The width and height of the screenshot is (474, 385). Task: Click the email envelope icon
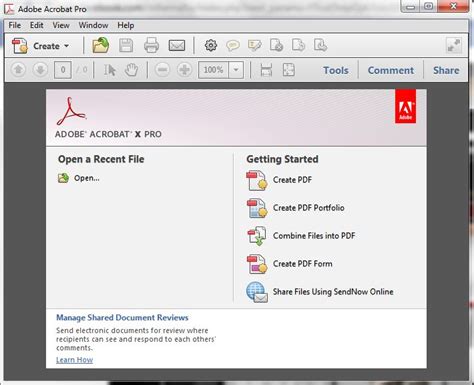click(x=177, y=45)
